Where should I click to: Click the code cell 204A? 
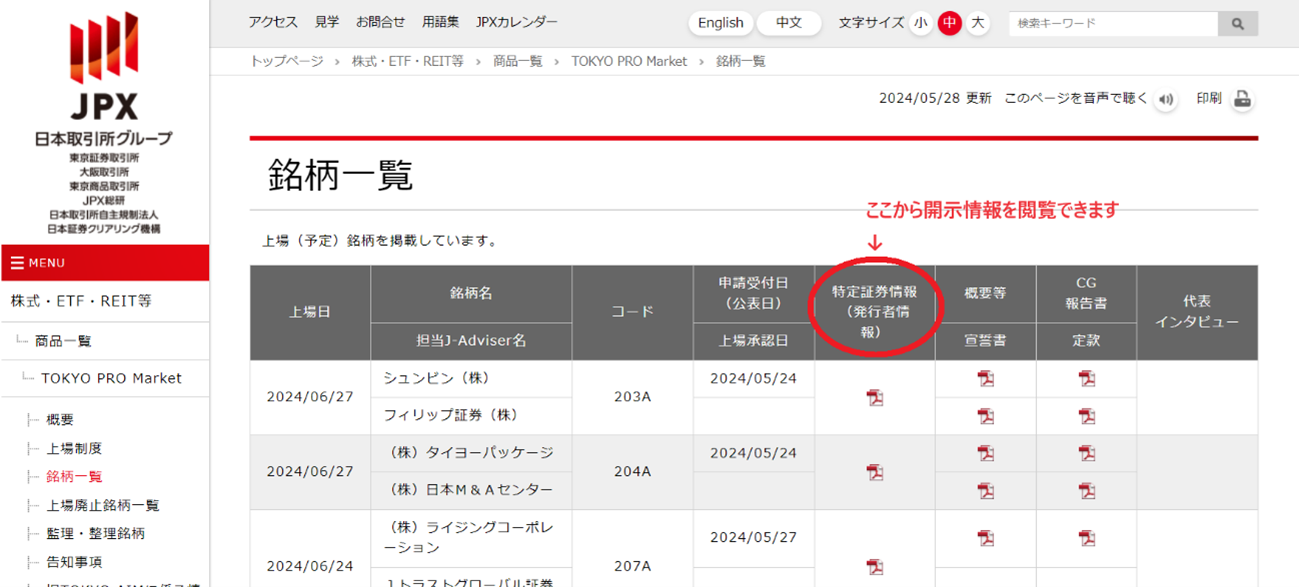click(632, 472)
